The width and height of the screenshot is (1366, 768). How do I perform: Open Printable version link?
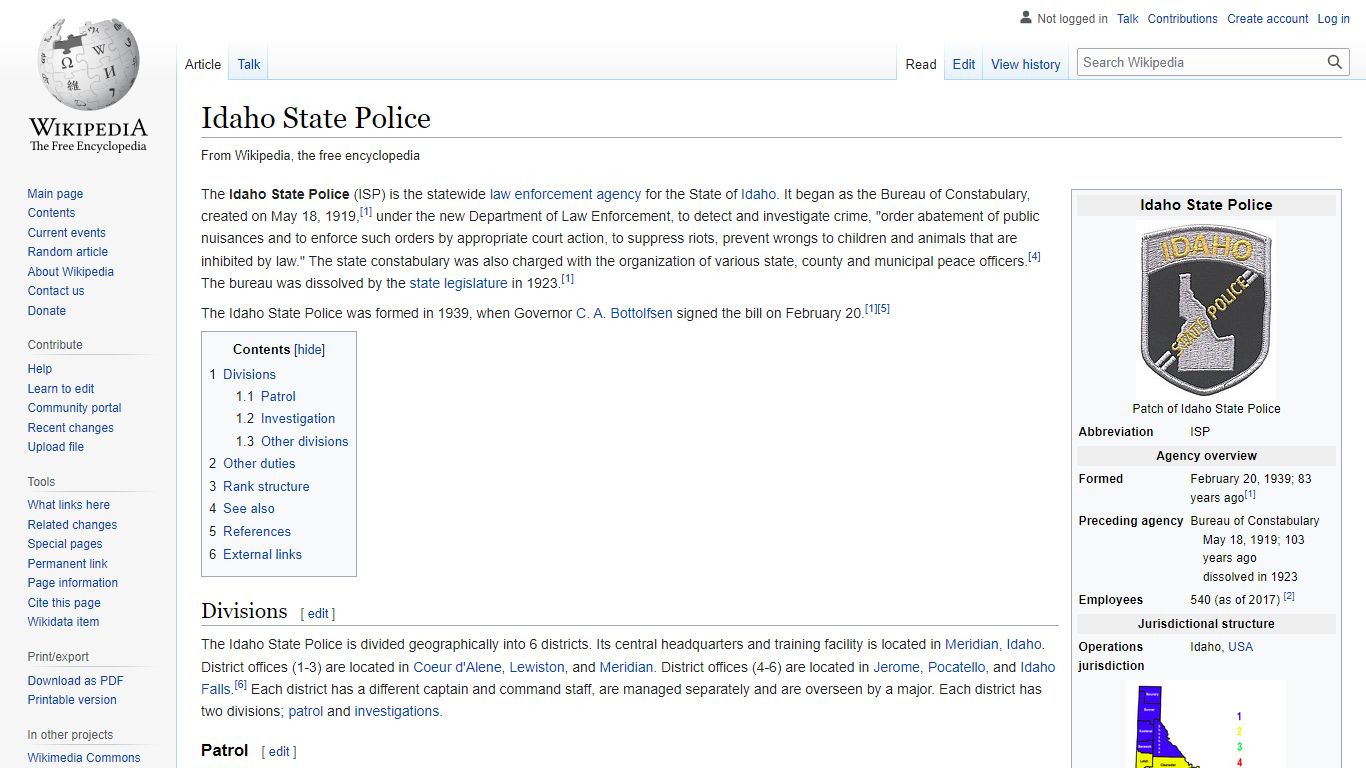[x=72, y=700]
